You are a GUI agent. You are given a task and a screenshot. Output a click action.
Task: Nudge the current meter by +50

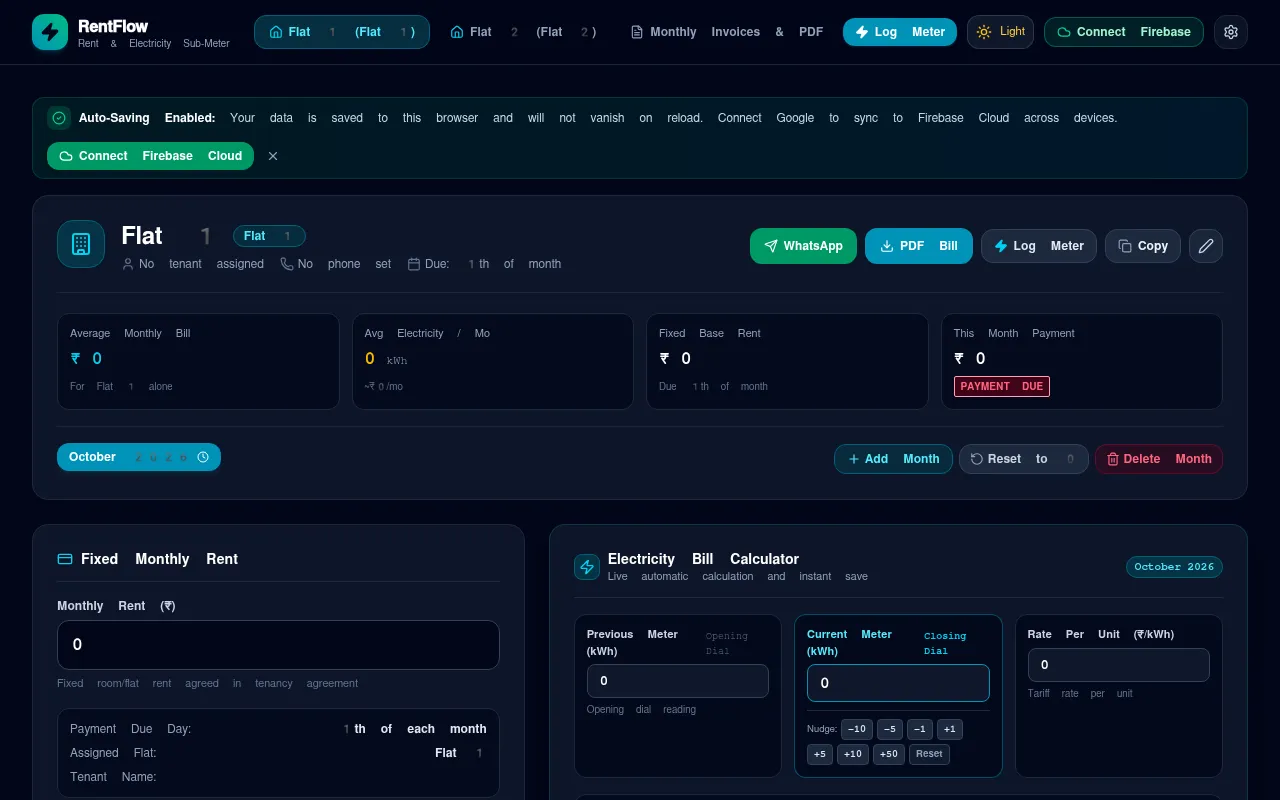889,754
